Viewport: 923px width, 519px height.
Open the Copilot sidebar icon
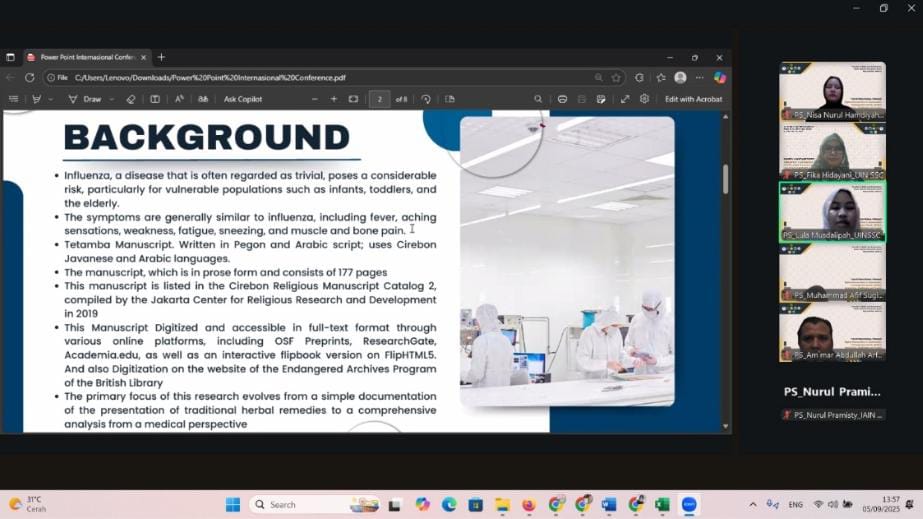(719, 77)
